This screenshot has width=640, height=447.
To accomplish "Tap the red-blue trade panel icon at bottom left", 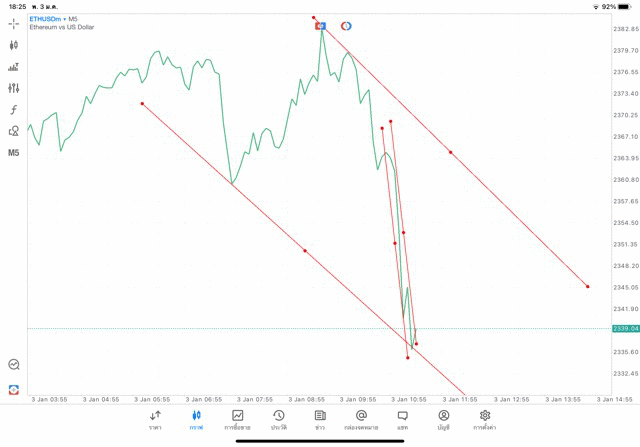I will [x=14, y=389].
